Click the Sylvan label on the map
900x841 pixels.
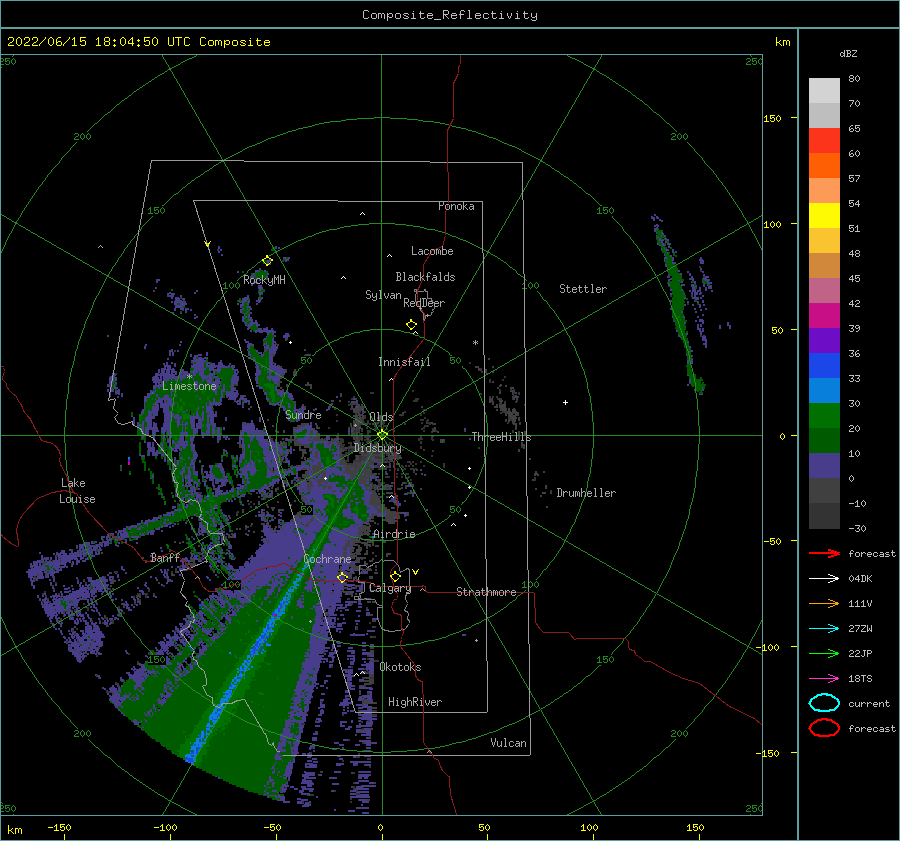[x=383, y=295]
